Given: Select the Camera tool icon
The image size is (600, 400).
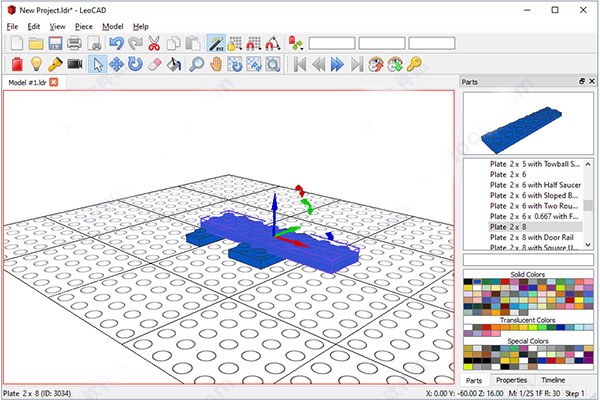Looking at the screenshot, I should [75, 64].
